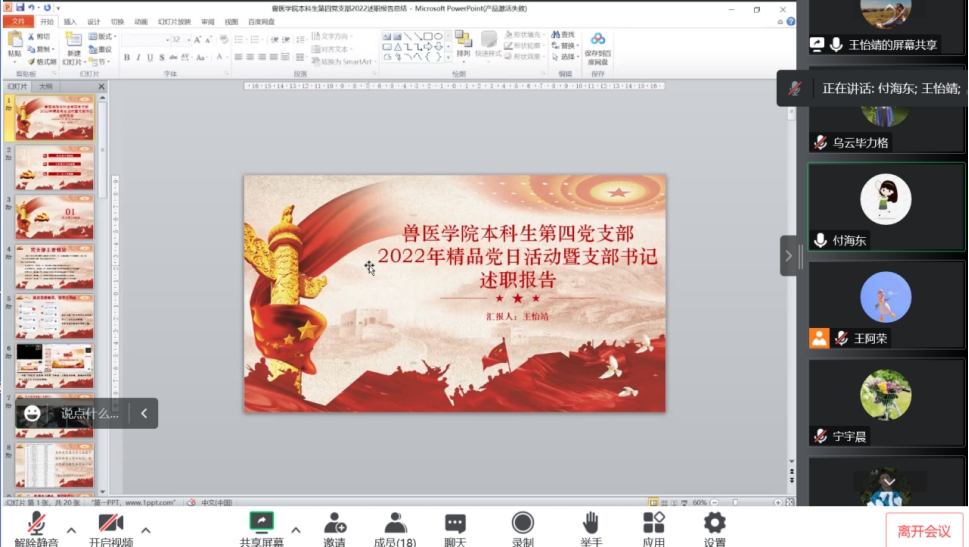Open the 文件 (File) ribbon tab

pyautogui.click(x=17, y=21)
